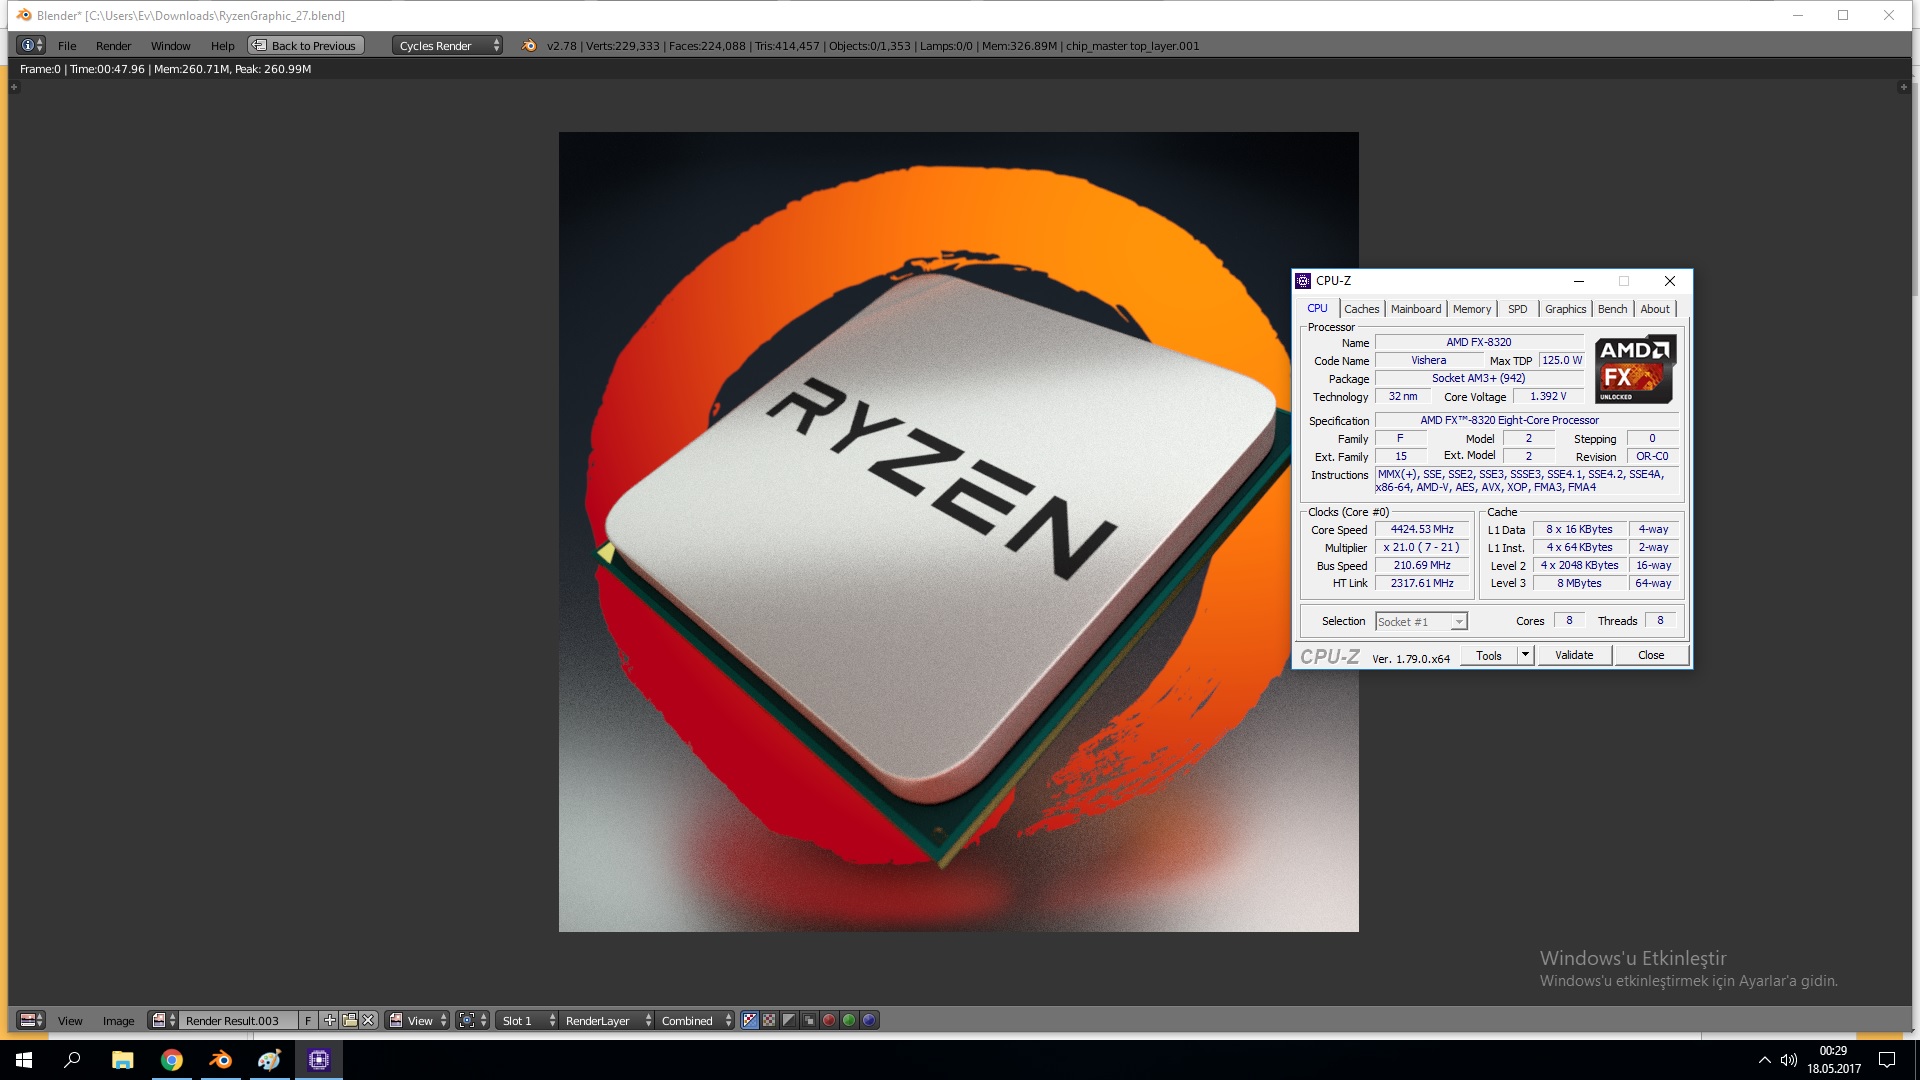Image resolution: width=1920 pixels, height=1080 pixels.
Task: Switch to SPD tab in CPU-Z
Action: pyautogui.click(x=1518, y=309)
